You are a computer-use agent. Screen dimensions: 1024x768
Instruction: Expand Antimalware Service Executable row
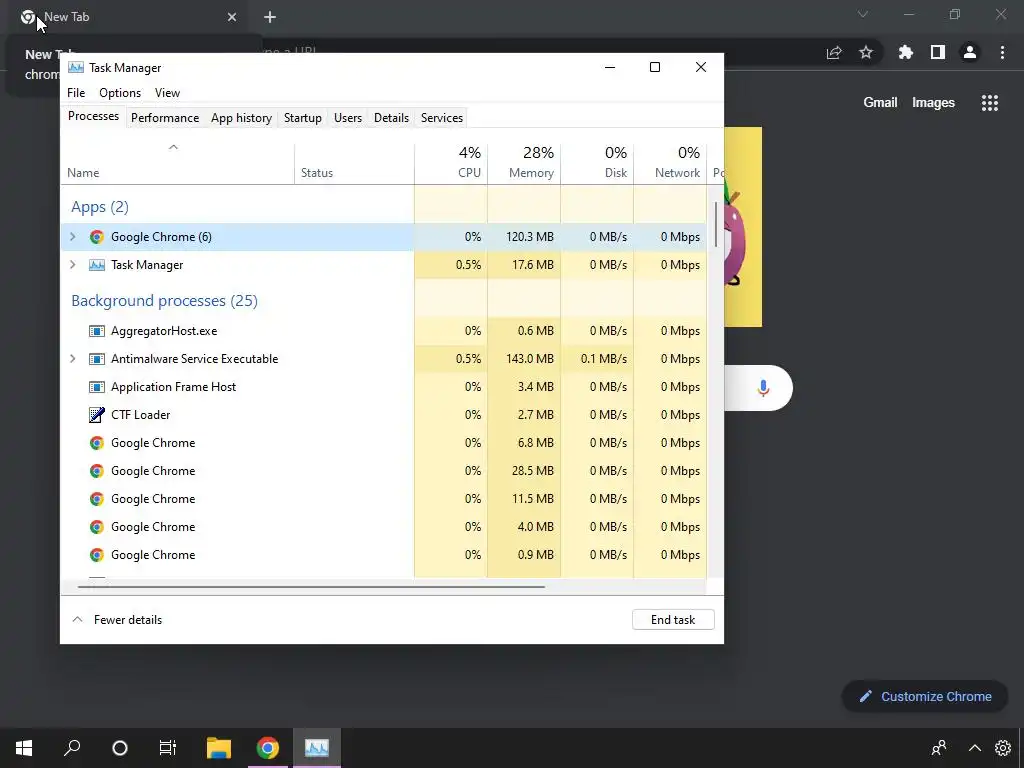(x=73, y=359)
